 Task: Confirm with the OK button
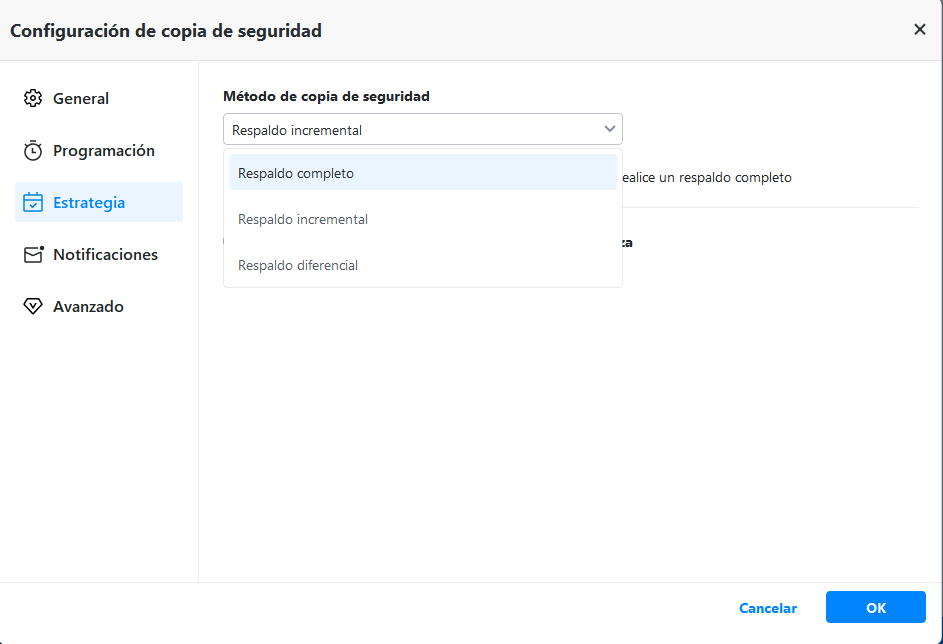point(875,607)
